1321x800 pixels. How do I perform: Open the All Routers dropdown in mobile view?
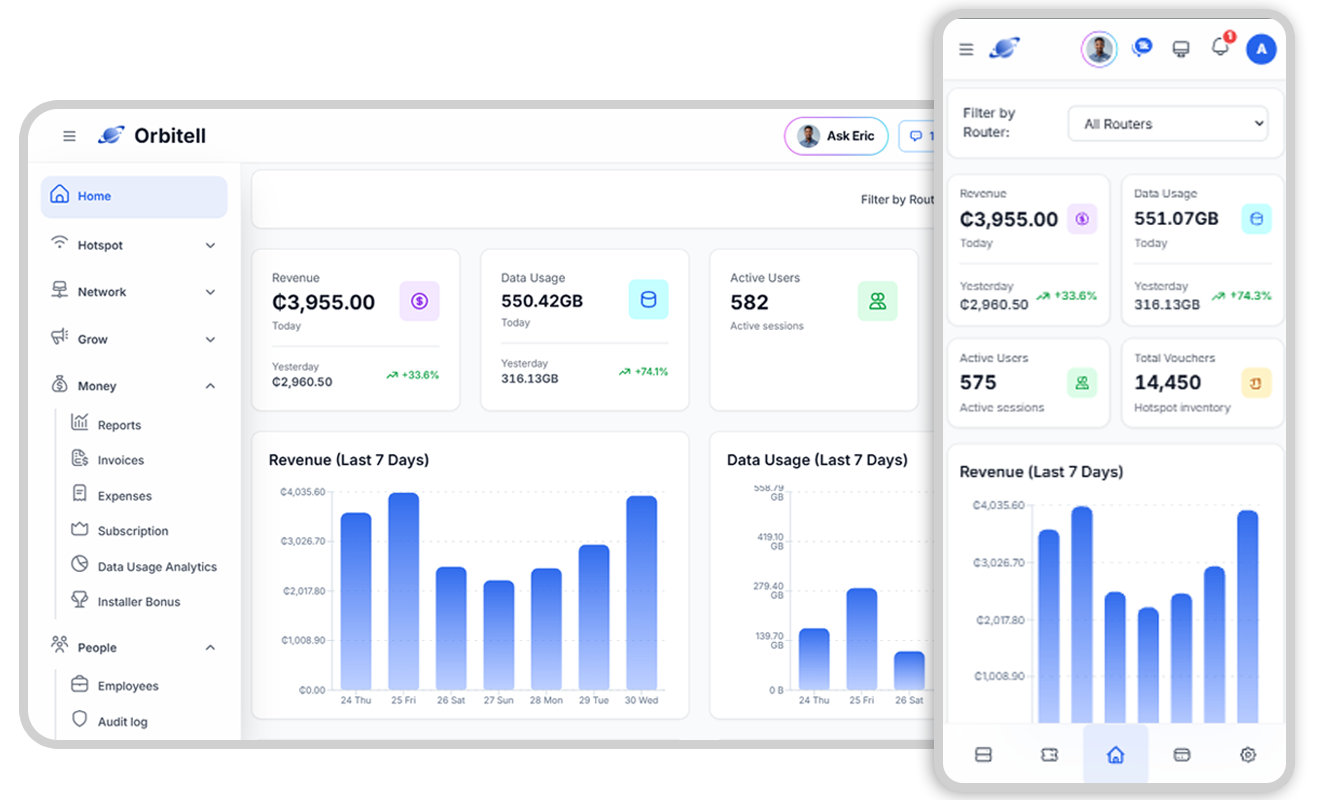point(1168,124)
